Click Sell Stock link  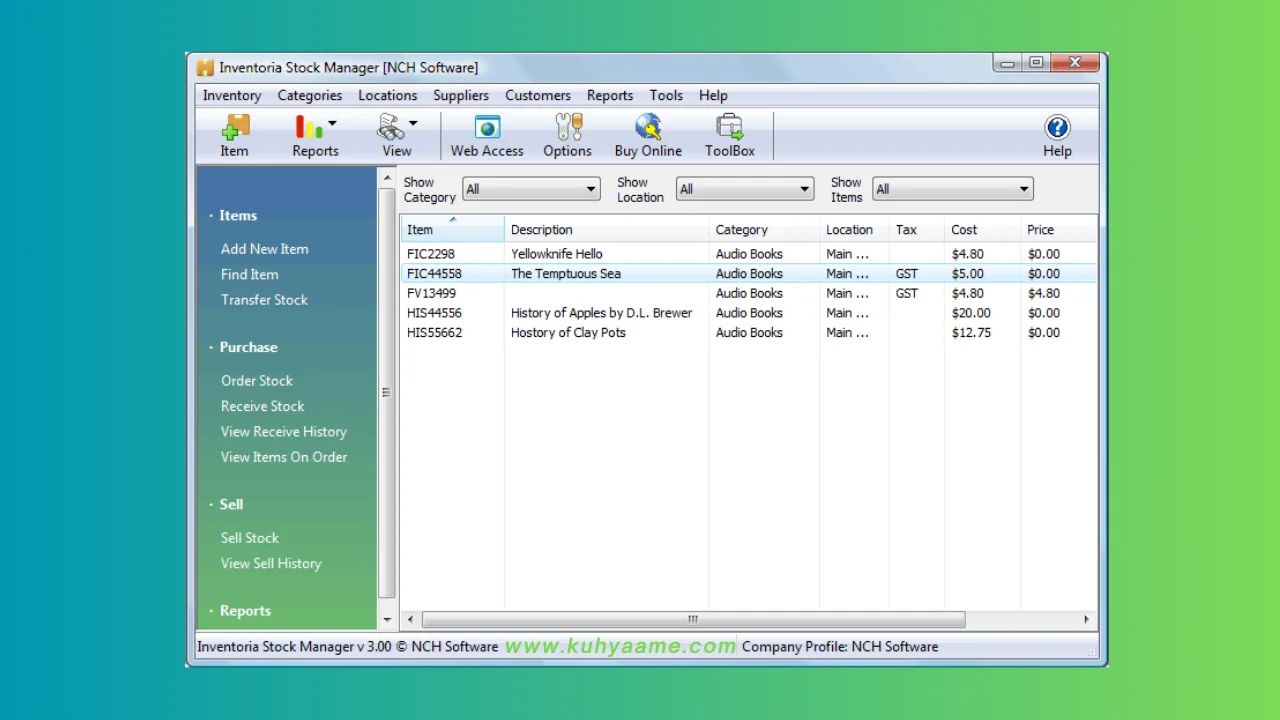[x=250, y=538]
